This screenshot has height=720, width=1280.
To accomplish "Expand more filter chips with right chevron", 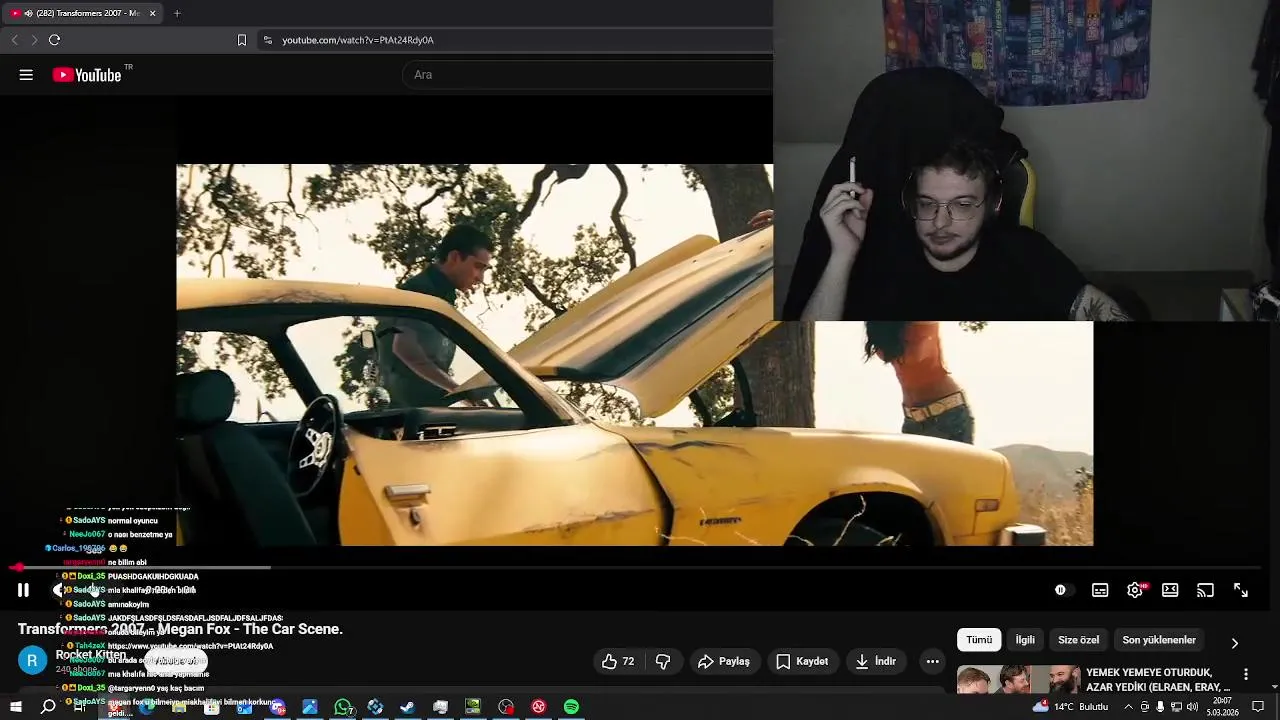I will (x=1234, y=643).
